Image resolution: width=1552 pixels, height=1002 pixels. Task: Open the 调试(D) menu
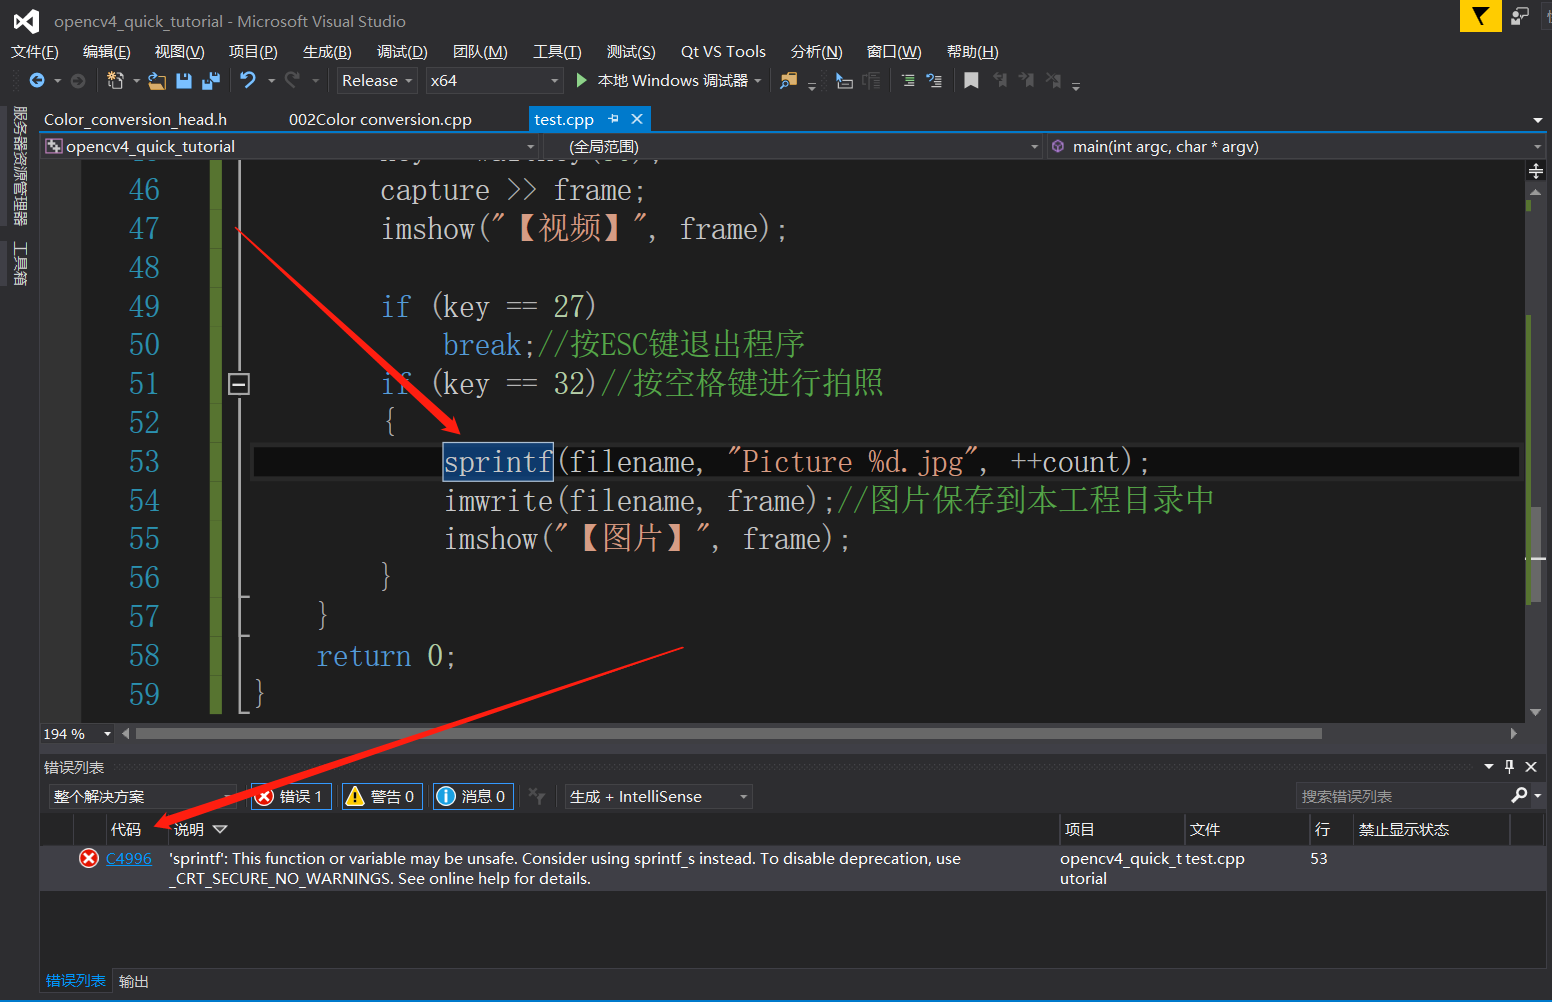pos(401,51)
